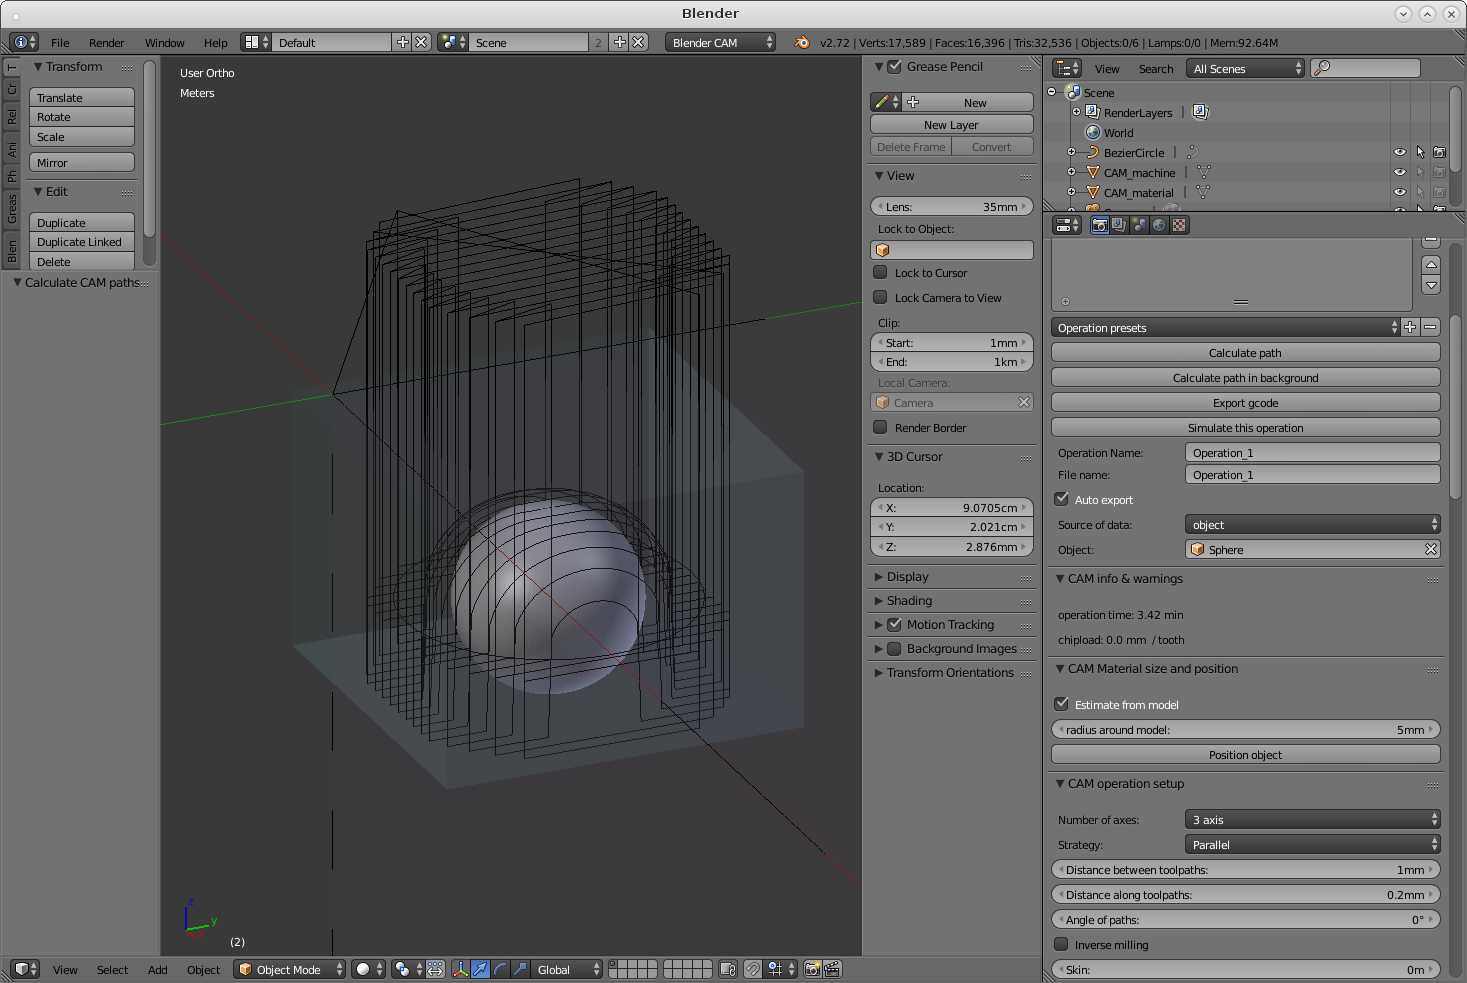The height and width of the screenshot is (983, 1467).
Task: Uncheck the Auto export checkbox
Action: [x=1062, y=499]
